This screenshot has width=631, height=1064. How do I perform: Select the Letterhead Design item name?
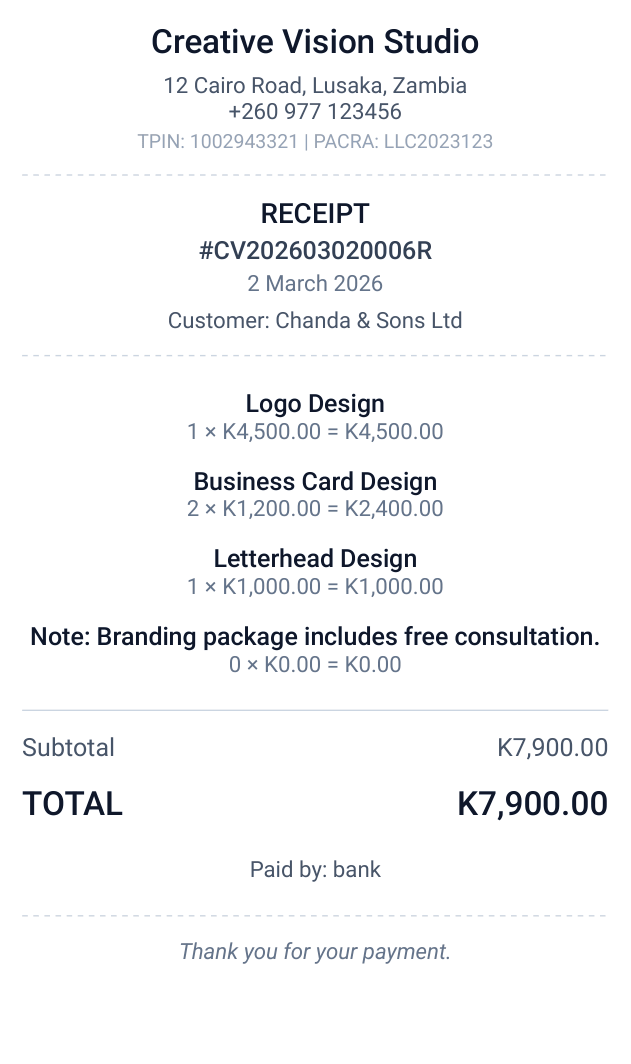click(x=315, y=559)
